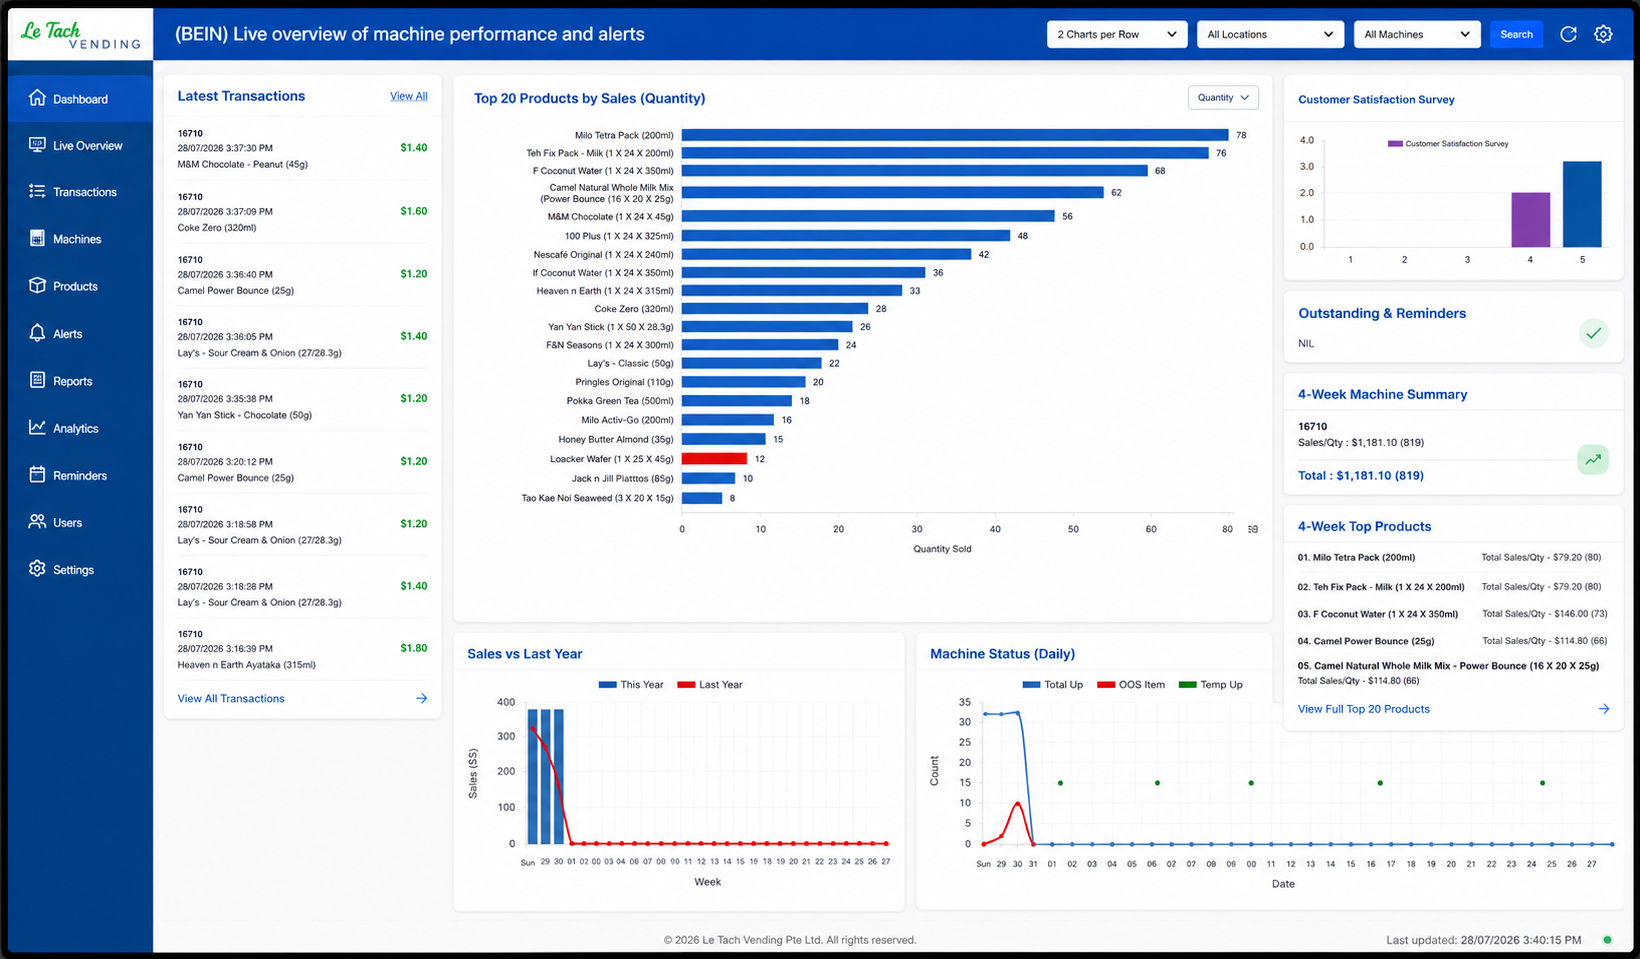Click Yan Yan Stick - Chocolate (50g) transaction
The width and height of the screenshot is (1640, 959).
[302, 399]
